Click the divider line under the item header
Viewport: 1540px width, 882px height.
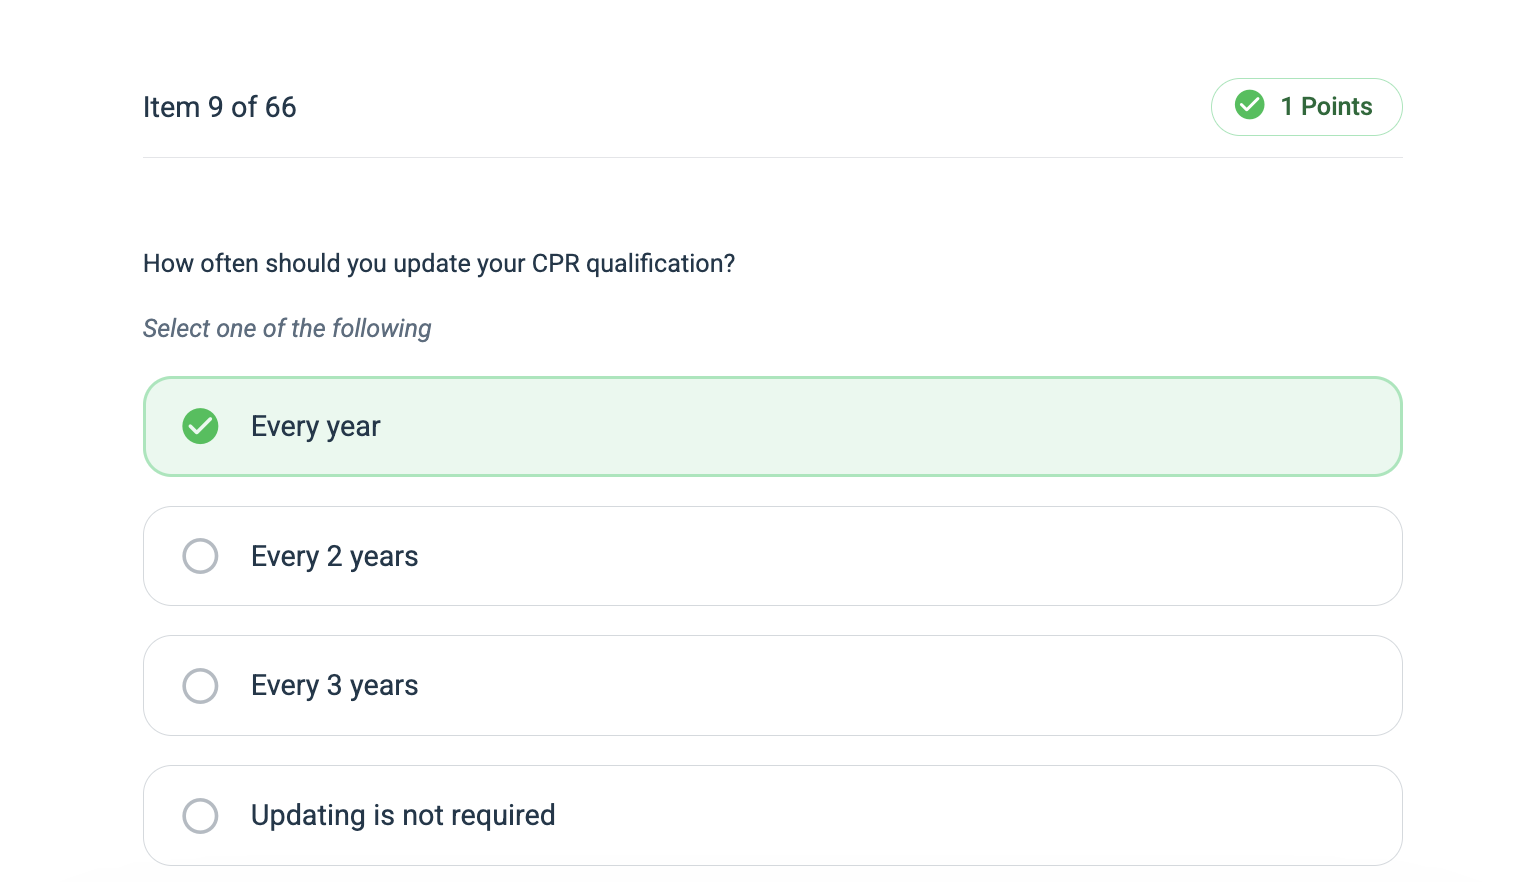[x=772, y=157]
